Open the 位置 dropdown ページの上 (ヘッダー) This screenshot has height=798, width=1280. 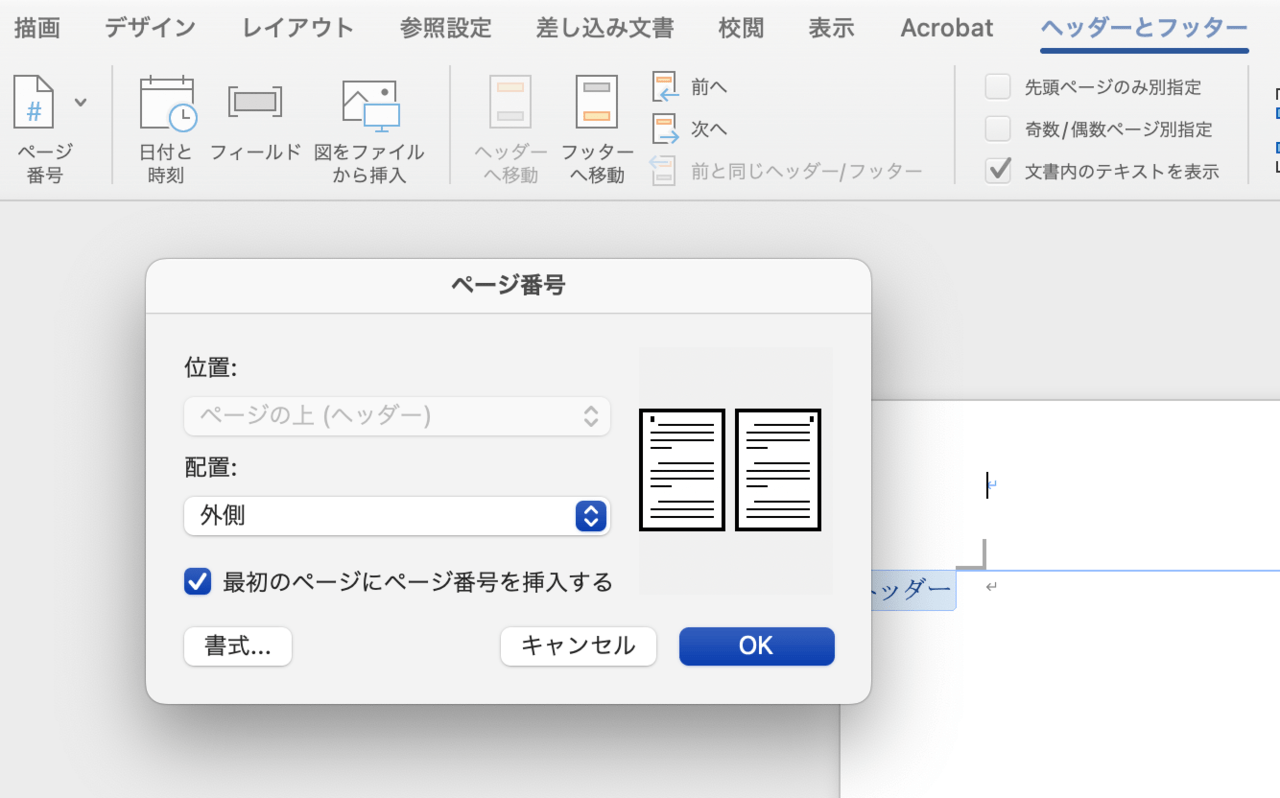[397, 416]
